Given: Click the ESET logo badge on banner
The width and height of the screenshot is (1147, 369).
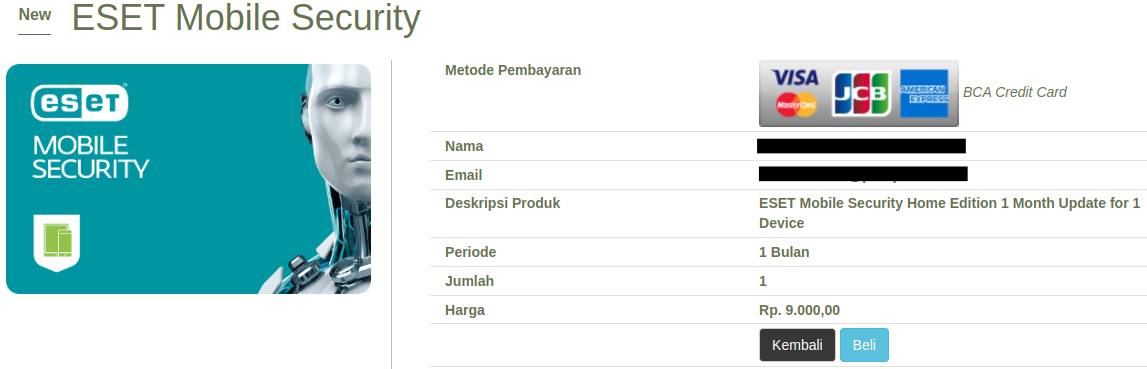Looking at the screenshot, I should tap(79, 102).
